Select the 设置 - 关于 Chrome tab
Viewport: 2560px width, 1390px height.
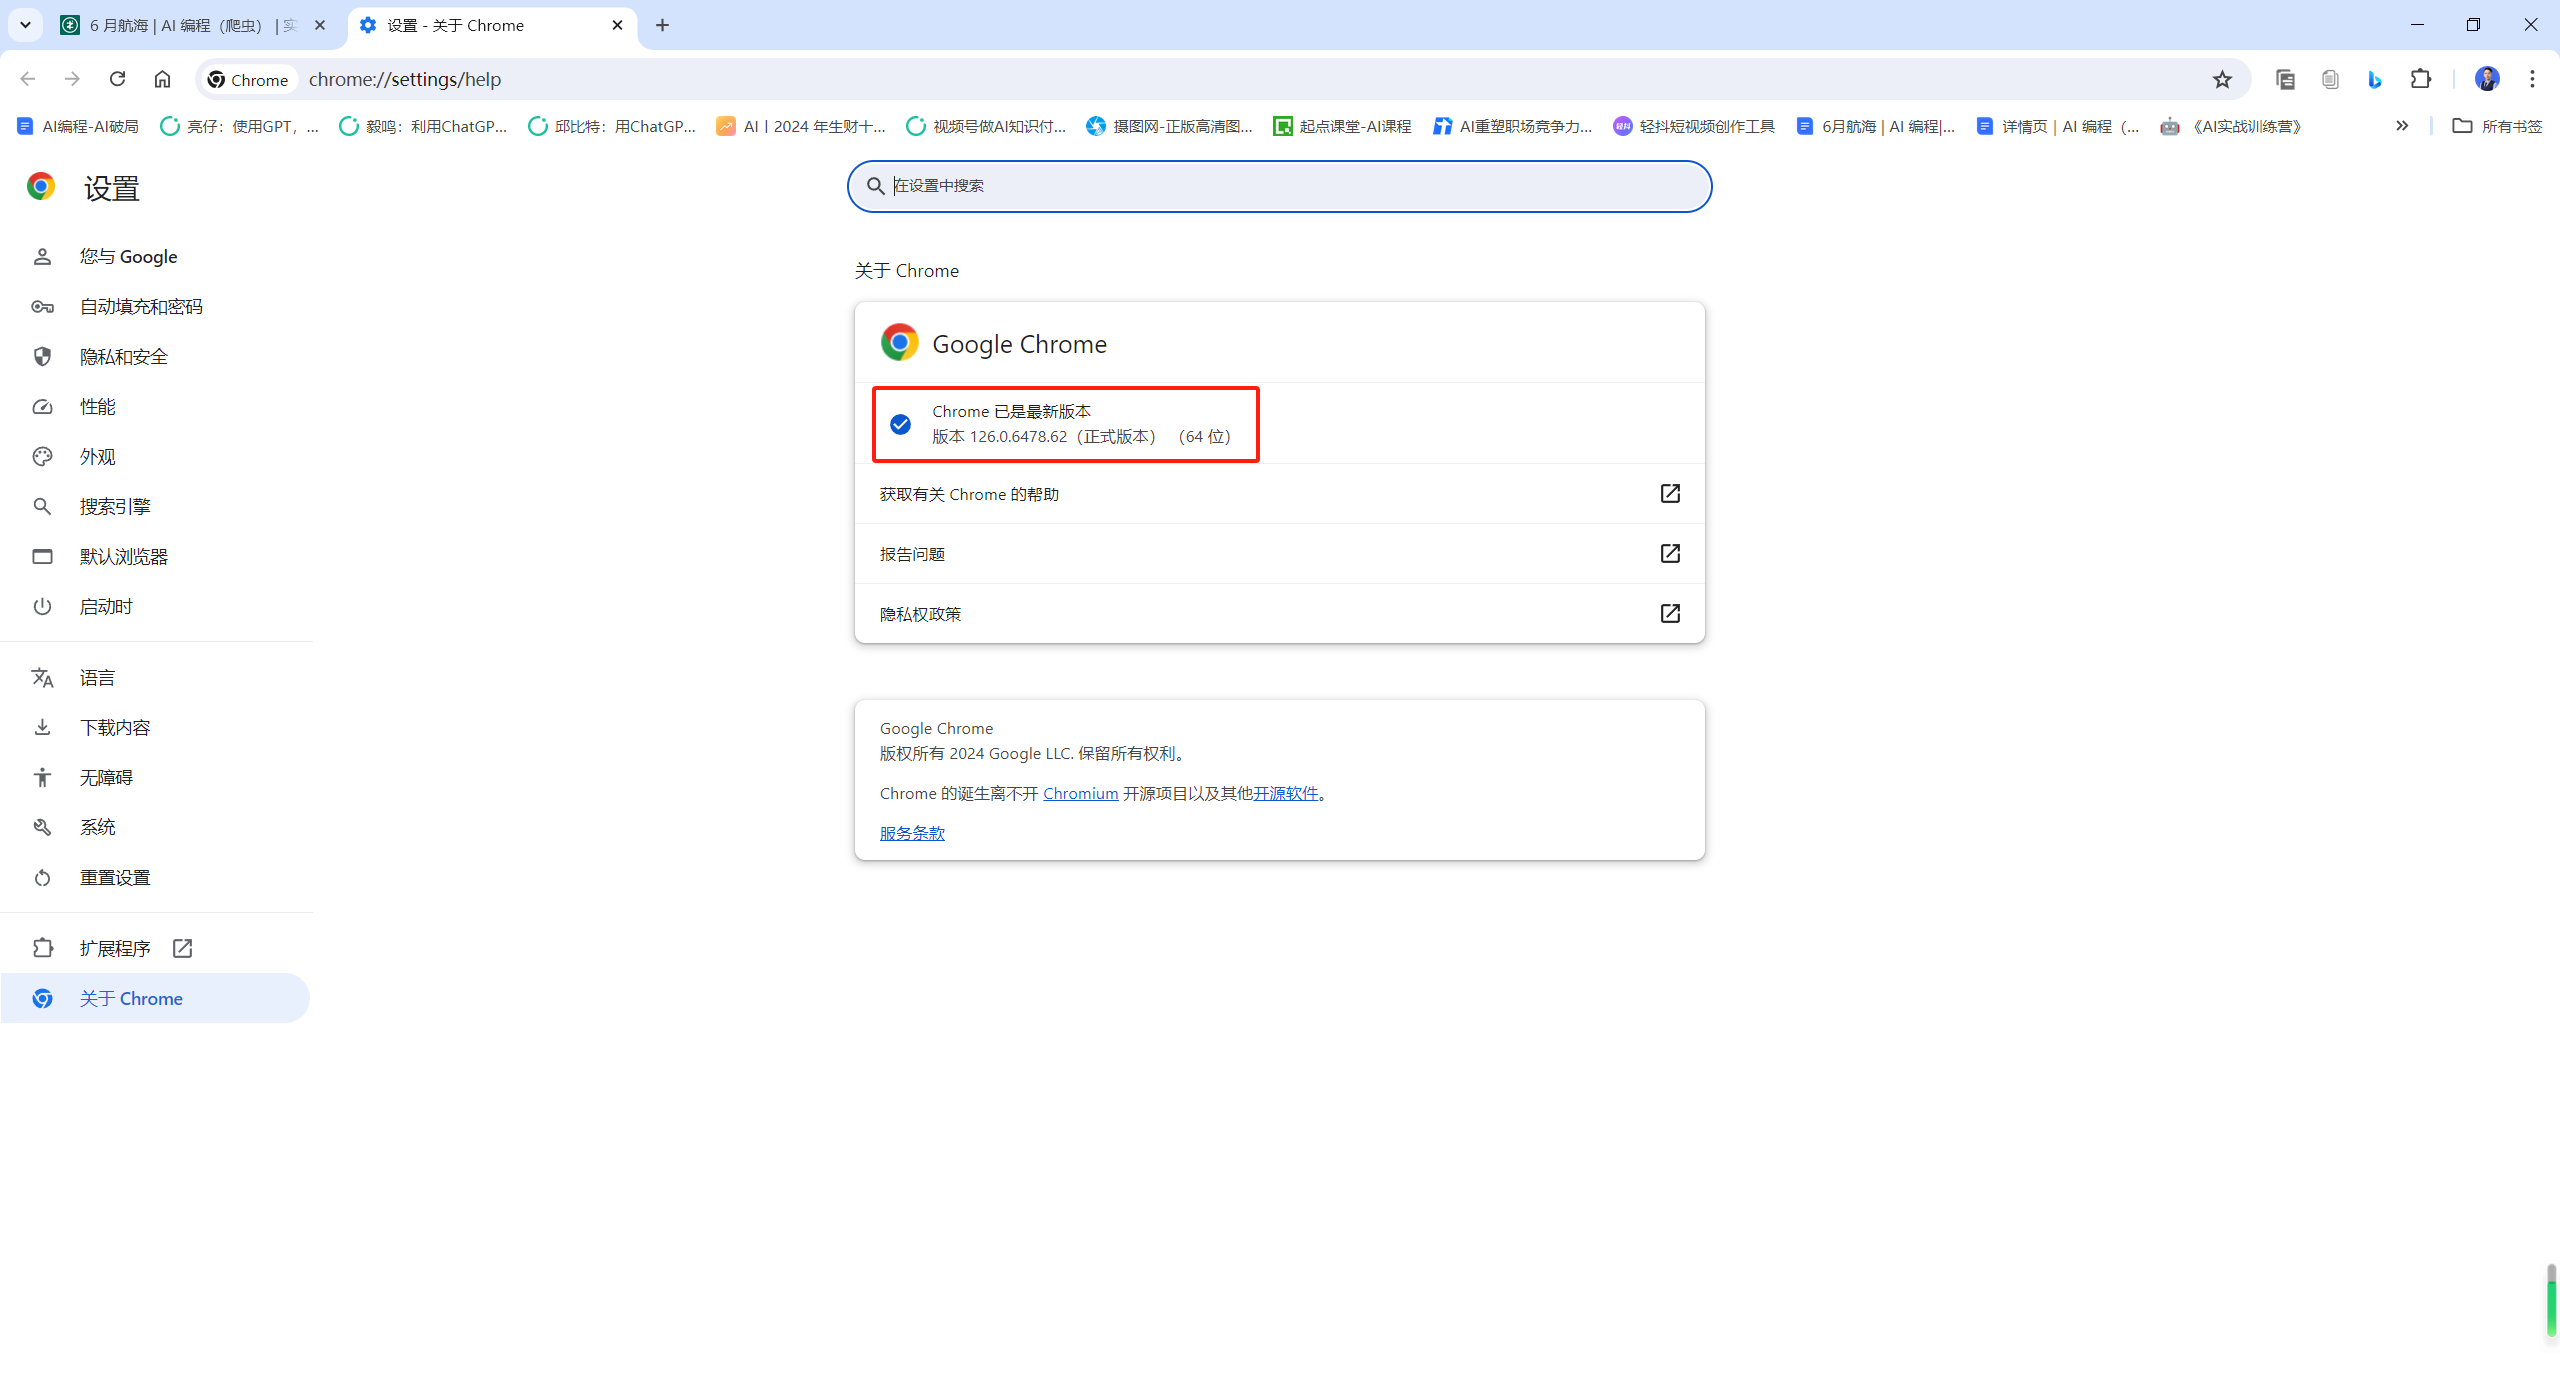click(492, 25)
